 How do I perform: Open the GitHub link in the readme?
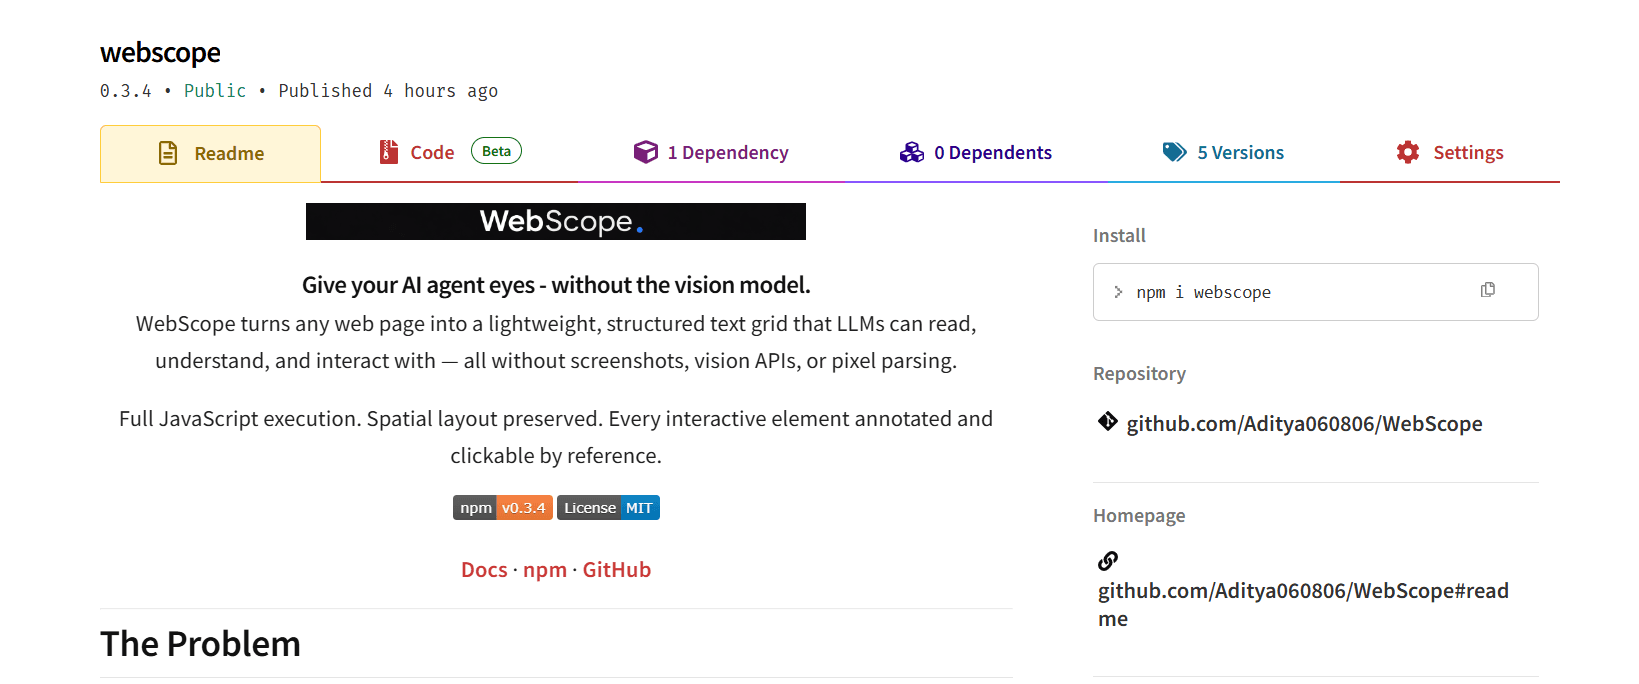click(617, 569)
